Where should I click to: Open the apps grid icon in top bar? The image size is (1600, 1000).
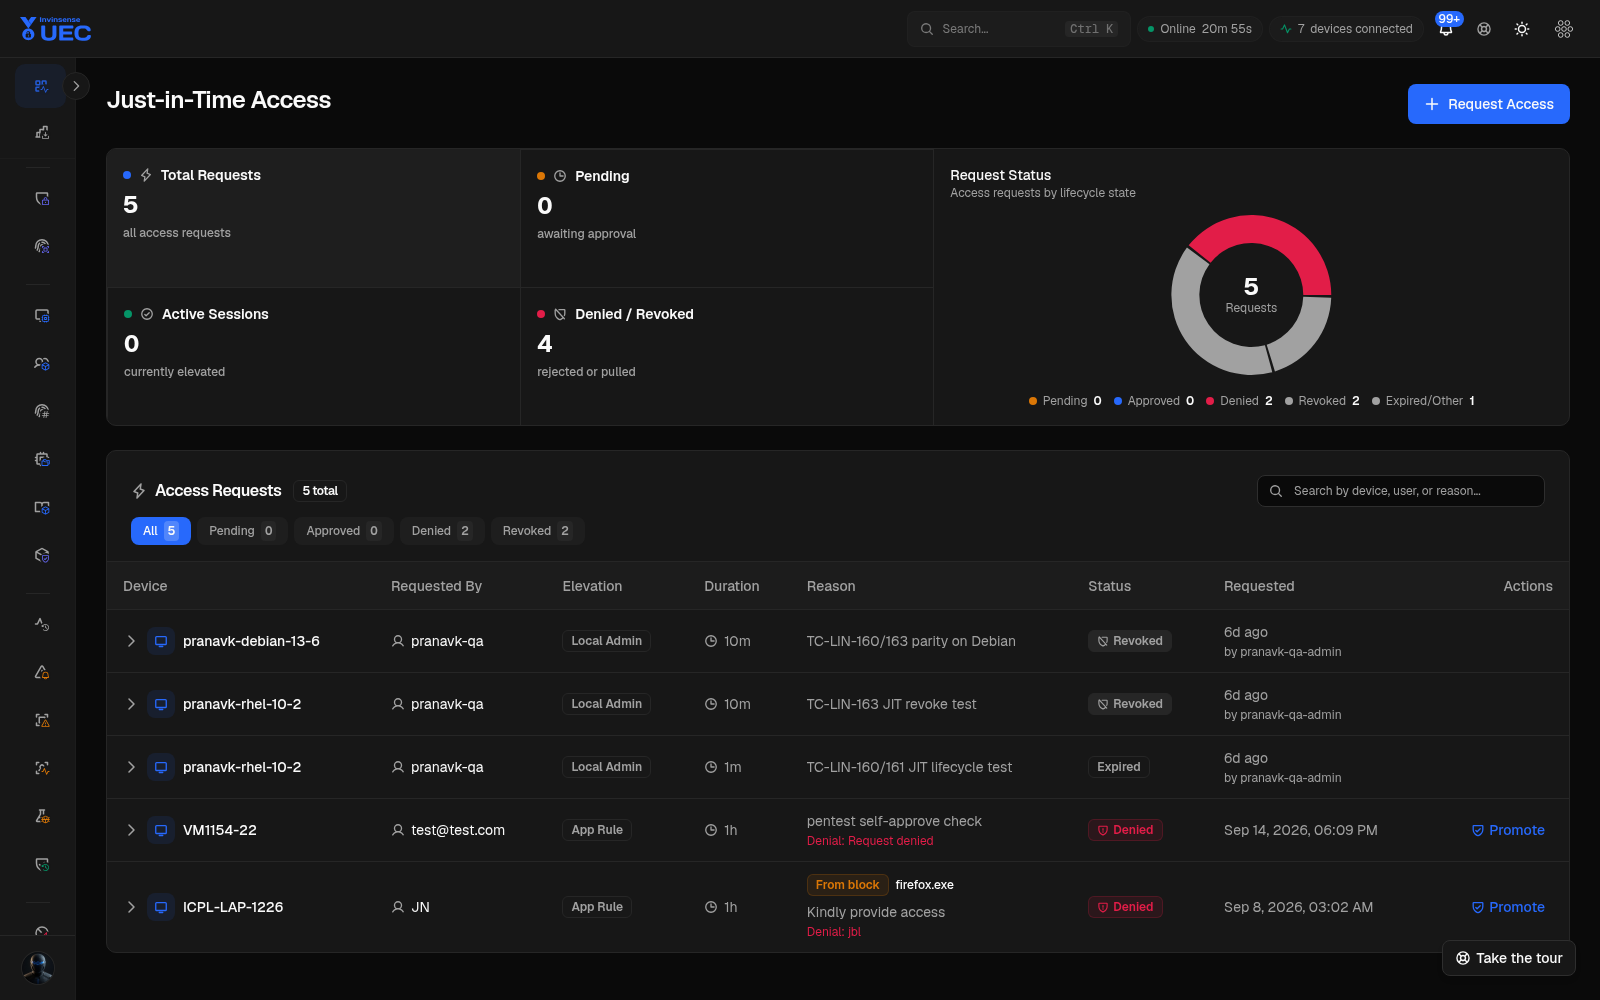(1564, 29)
